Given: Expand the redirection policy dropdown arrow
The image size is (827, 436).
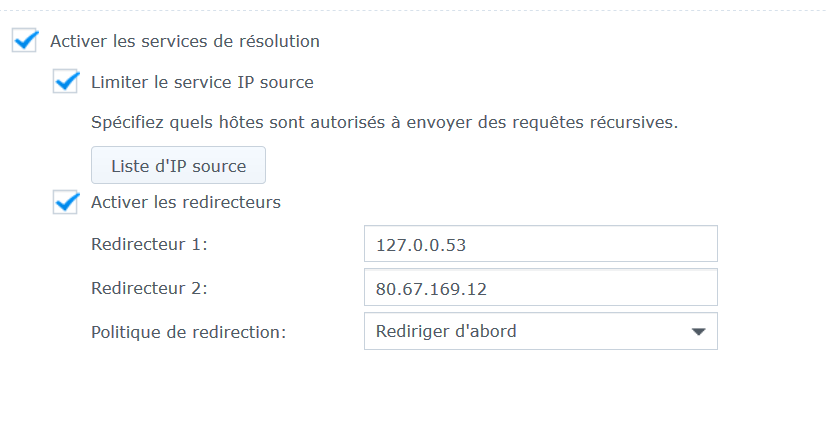Looking at the screenshot, I should coord(698,331).
